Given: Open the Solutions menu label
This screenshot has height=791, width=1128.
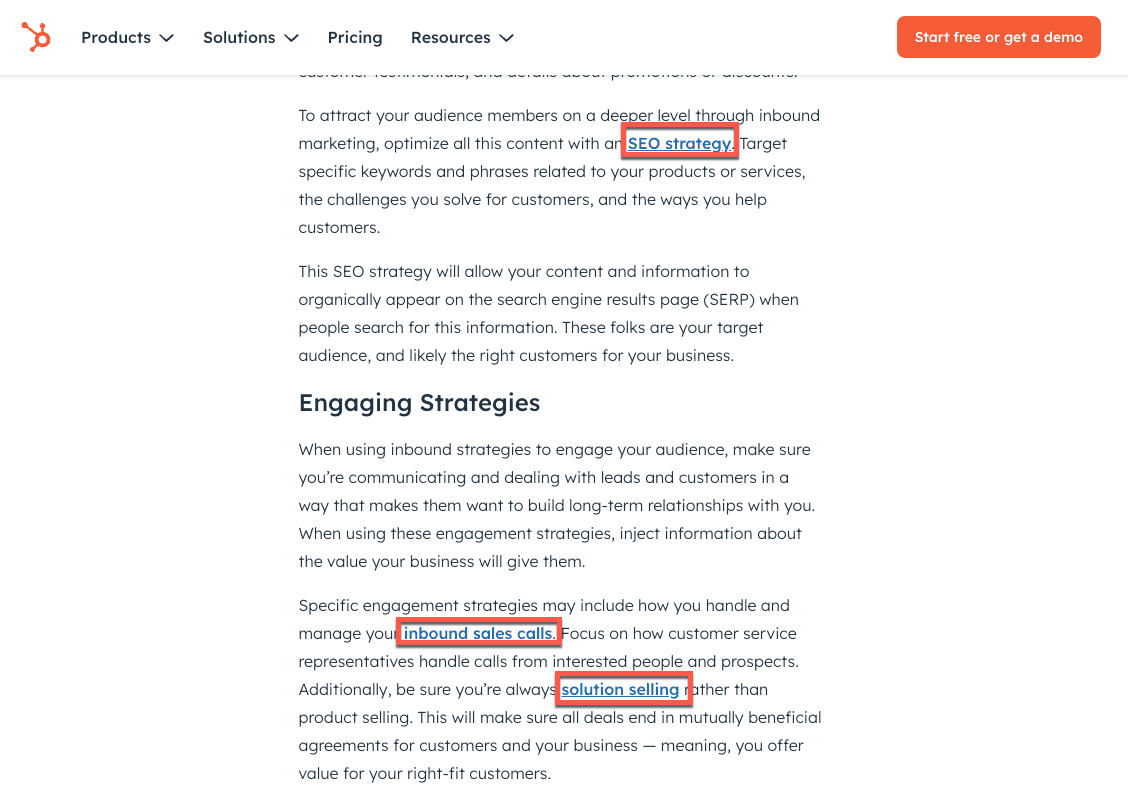Looking at the screenshot, I should tap(239, 38).
